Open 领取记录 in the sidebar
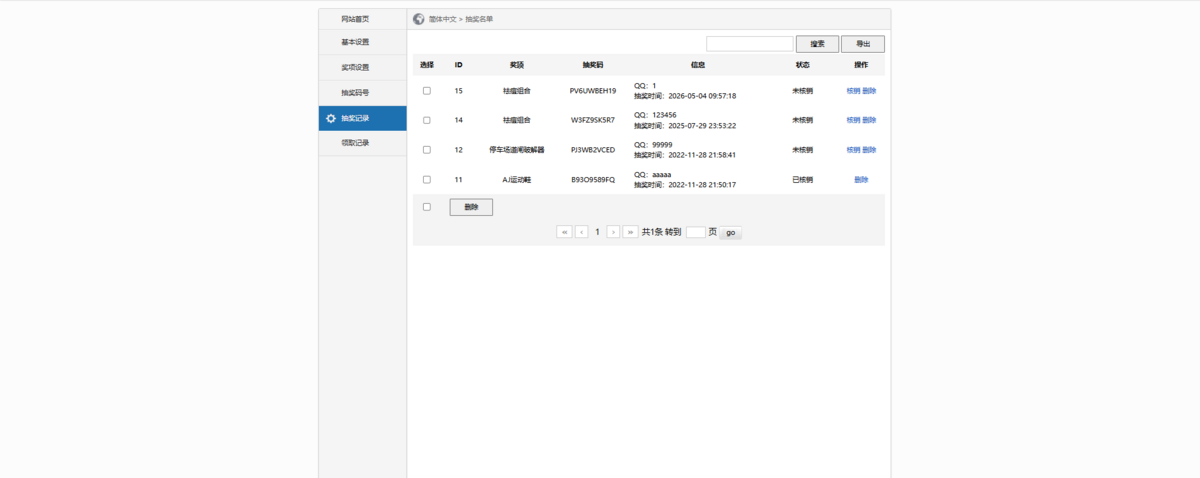Screen dimensions: 1200x478 tap(363, 143)
